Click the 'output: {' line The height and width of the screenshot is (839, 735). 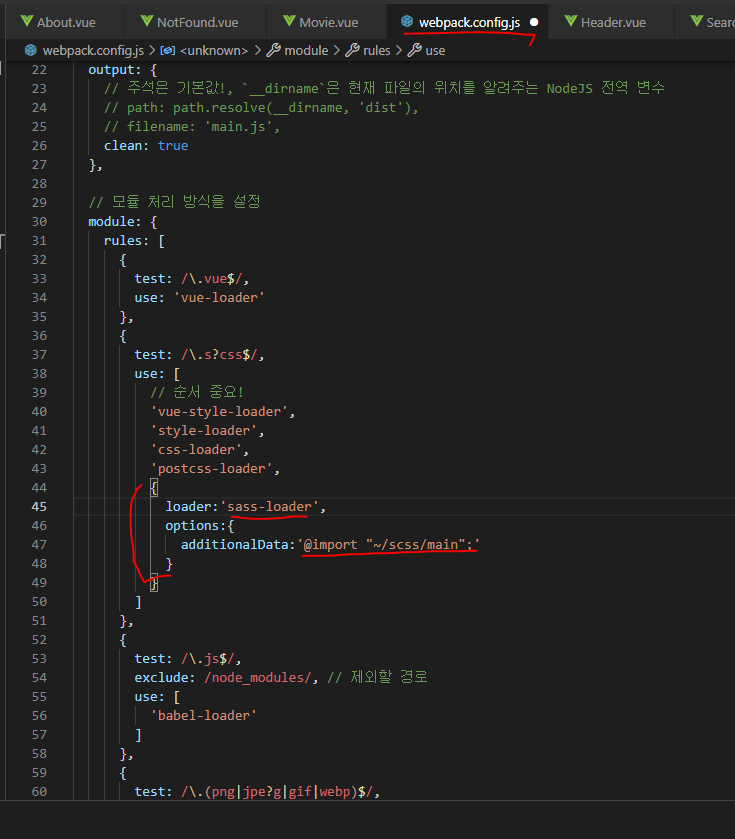[123, 70]
